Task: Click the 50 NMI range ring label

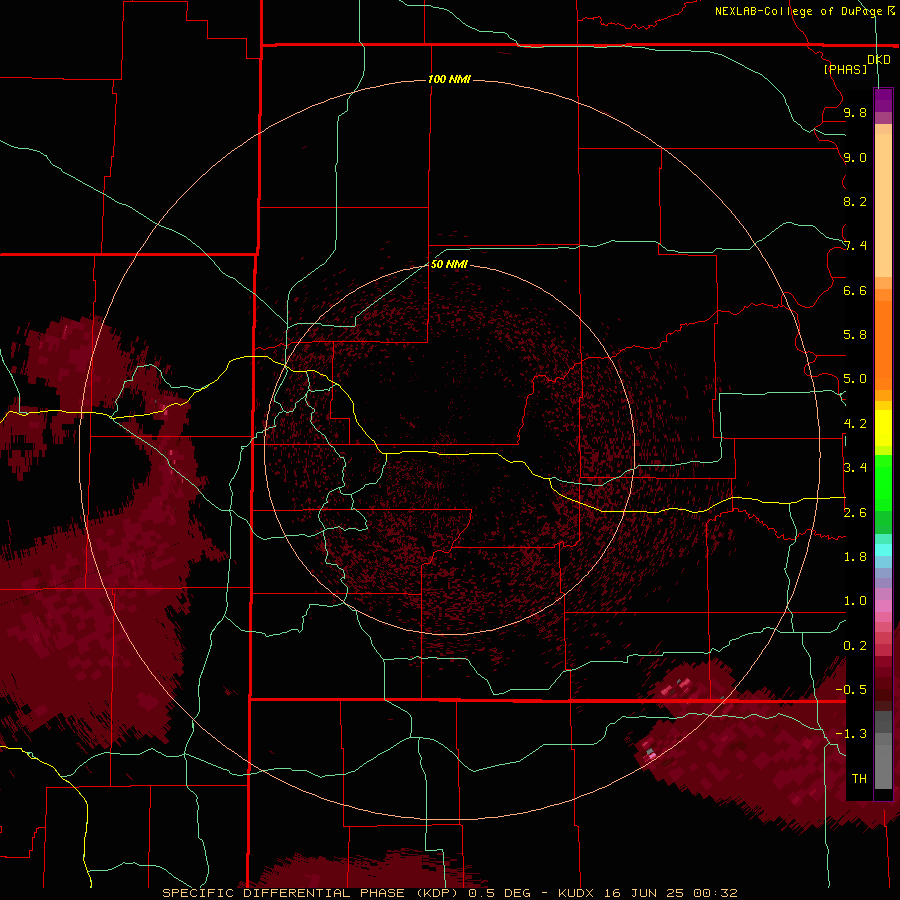Action: pyautogui.click(x=449, y=264)
